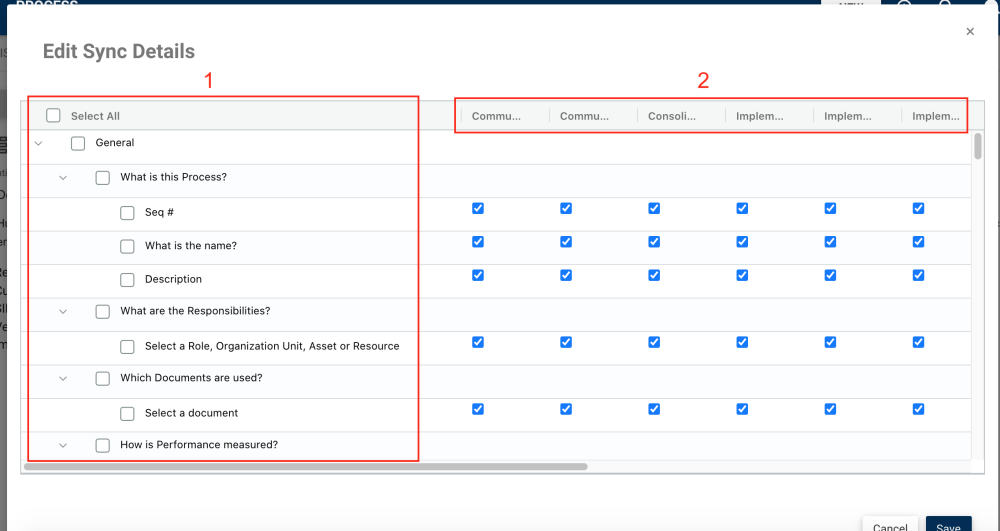
Task: Collapse 'Which Documents are used?' group
Action: point(63,379)
